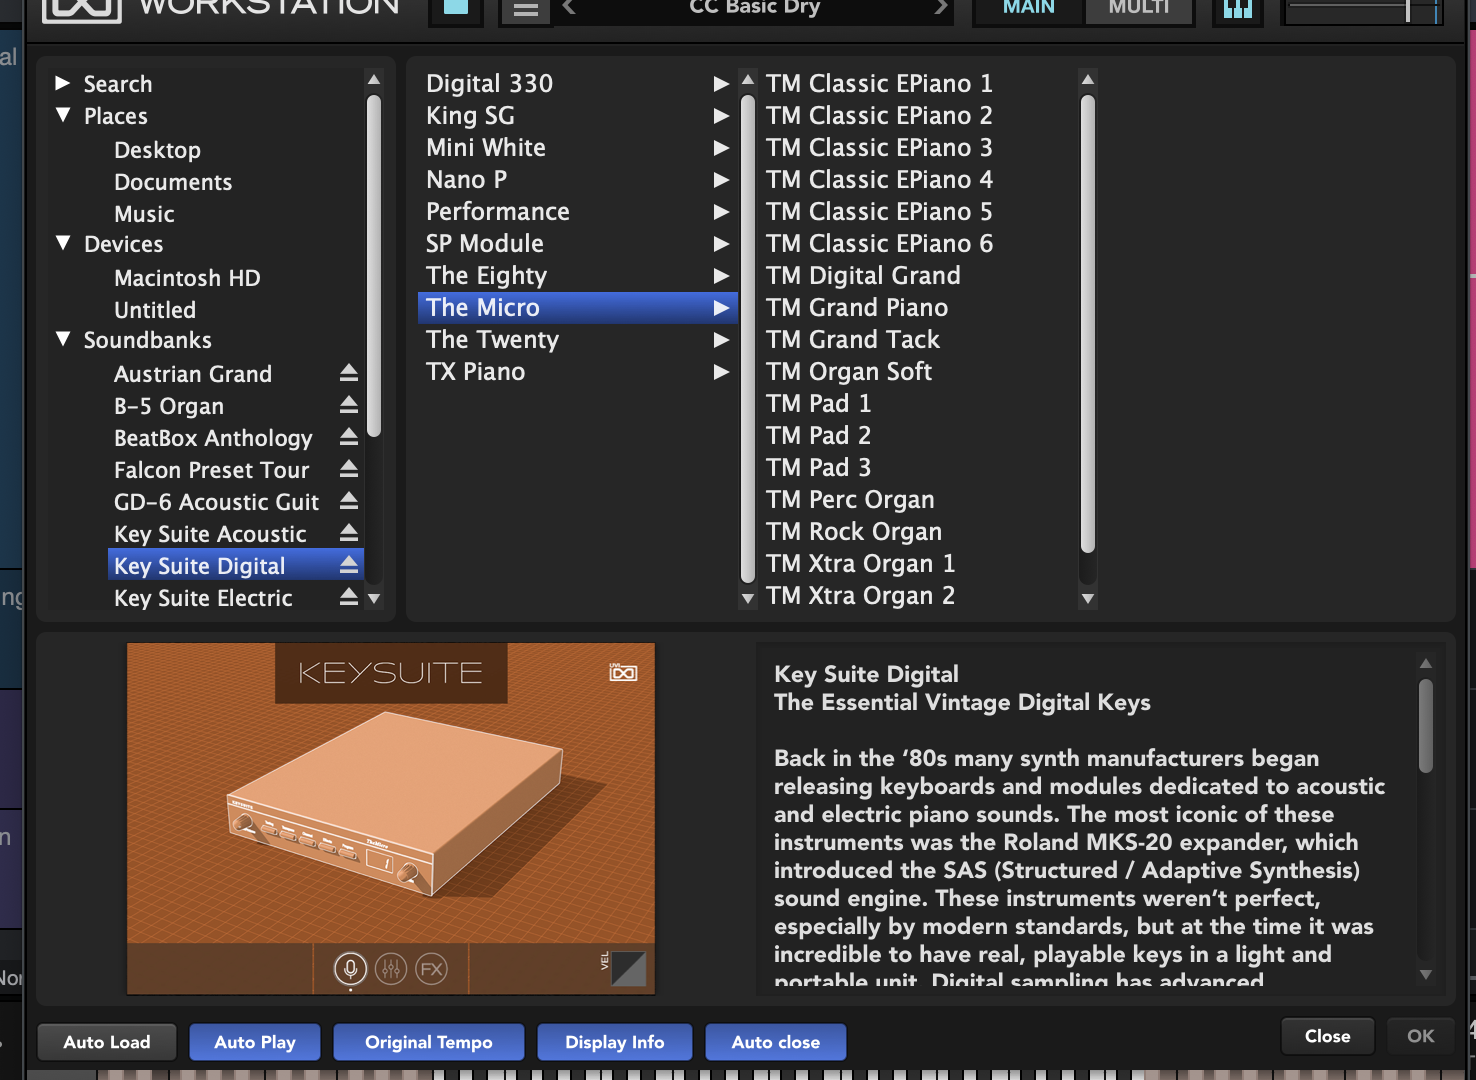Collapse the Devices section
Viewport: 1476px width, 1080px height.
point(63,243)
